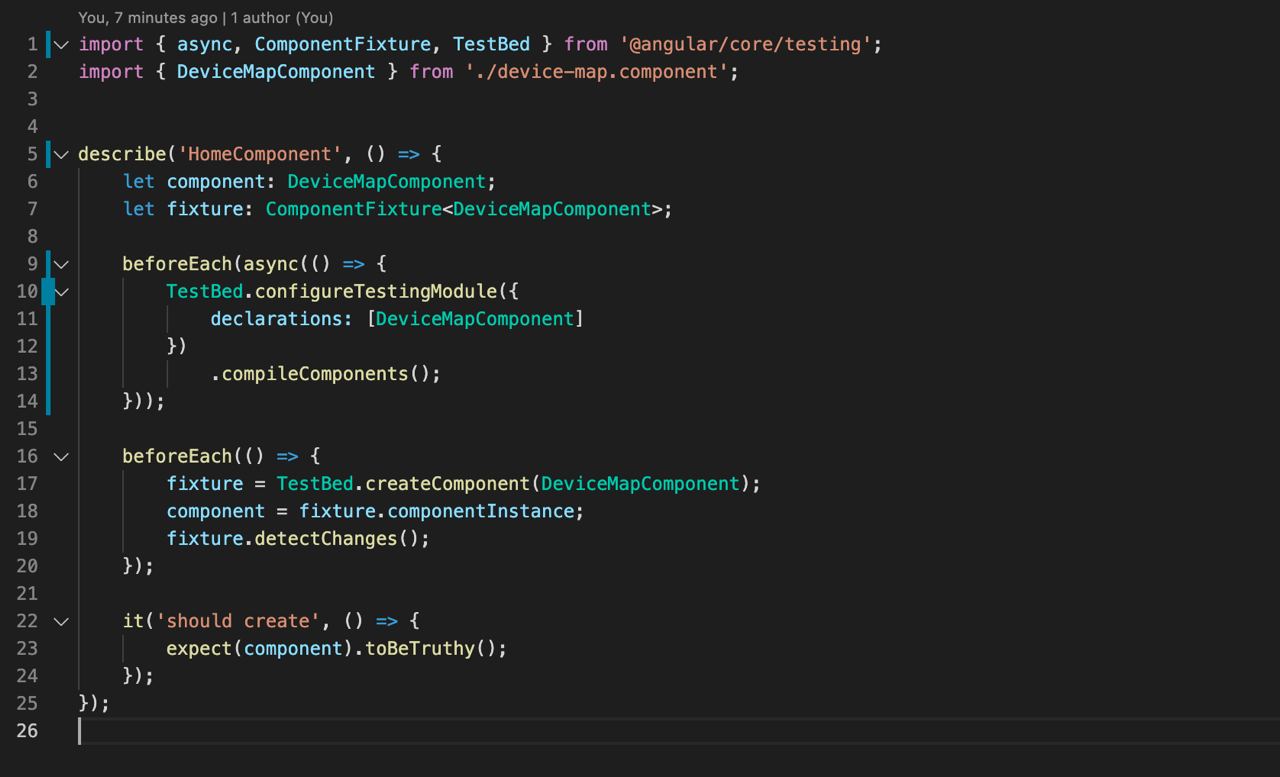Collapse the configureTestingModule fold arrow on line 10
This screenshot has height=777, width=1280.
(62, 291)
